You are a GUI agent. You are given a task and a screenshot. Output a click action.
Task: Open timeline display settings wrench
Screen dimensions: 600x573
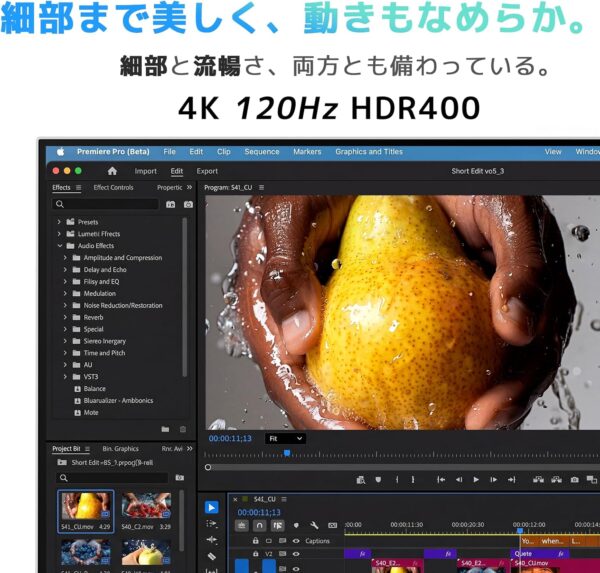[x=314, y=526]
